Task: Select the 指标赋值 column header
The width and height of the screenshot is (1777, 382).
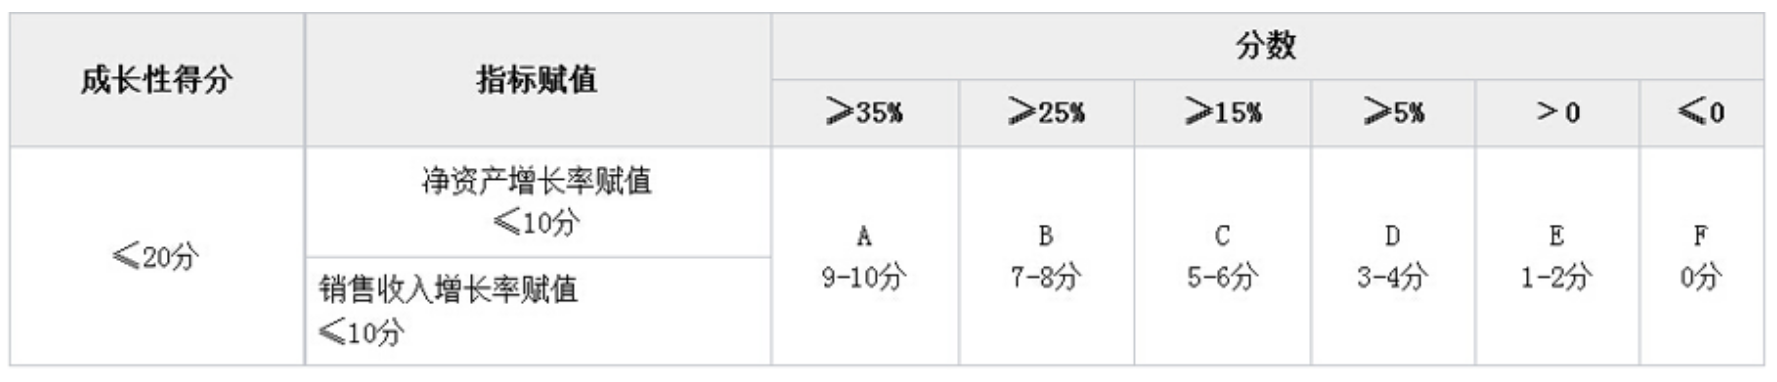Action: (x=538, y=80)
